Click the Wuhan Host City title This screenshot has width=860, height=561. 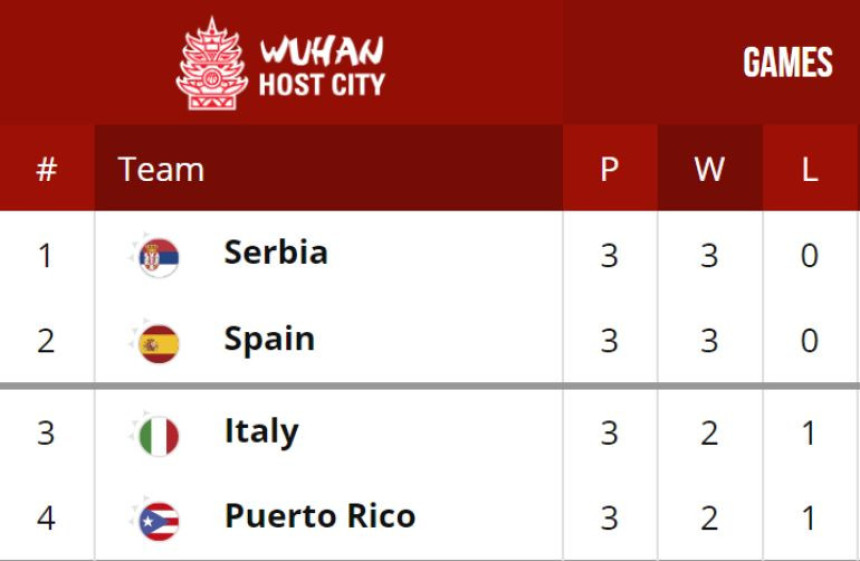pyautogui.click(x=322, y=66)
